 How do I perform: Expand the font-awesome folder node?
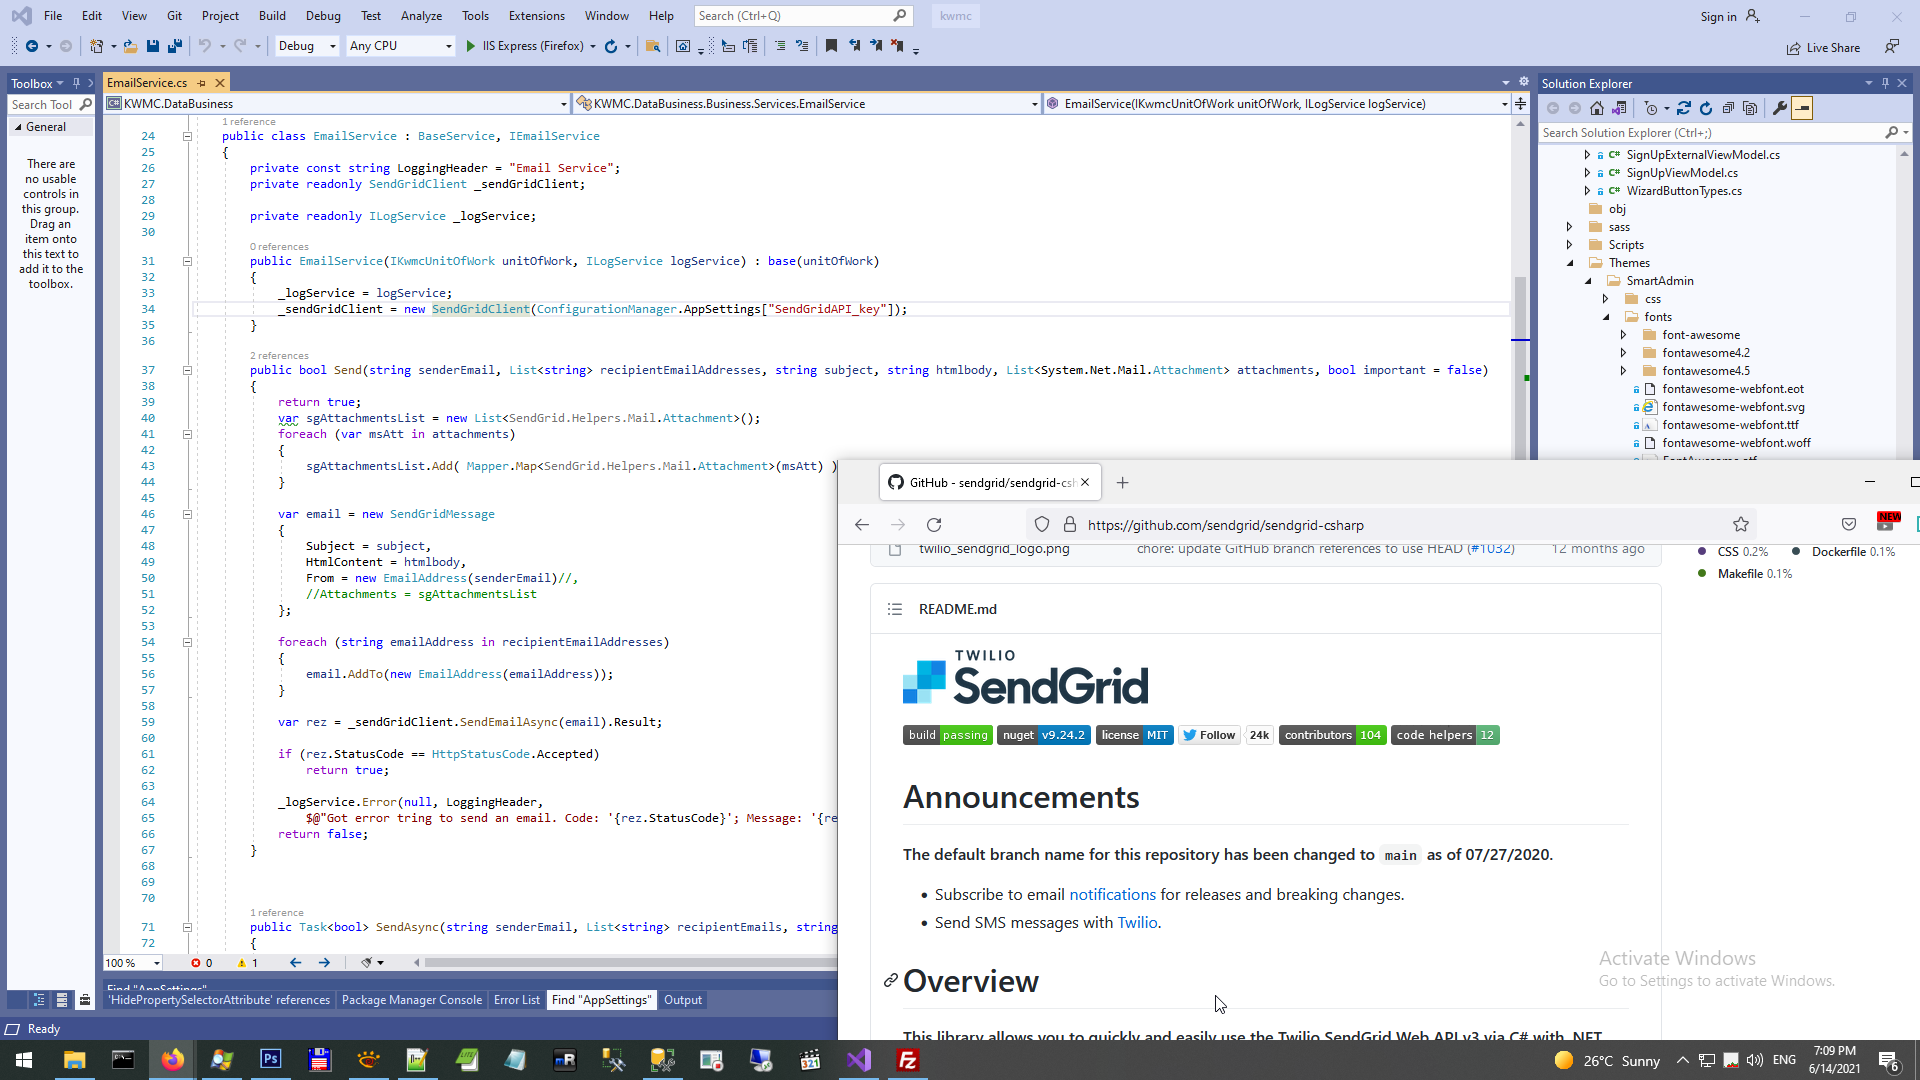pos(1623,335)
